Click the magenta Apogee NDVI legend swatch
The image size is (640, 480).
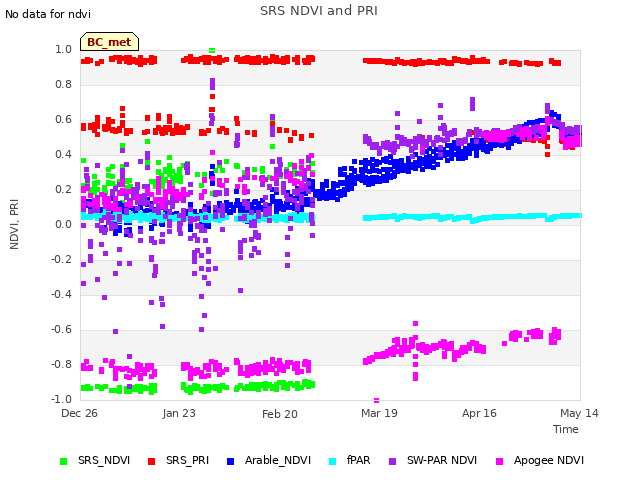[x=499, y=461]
